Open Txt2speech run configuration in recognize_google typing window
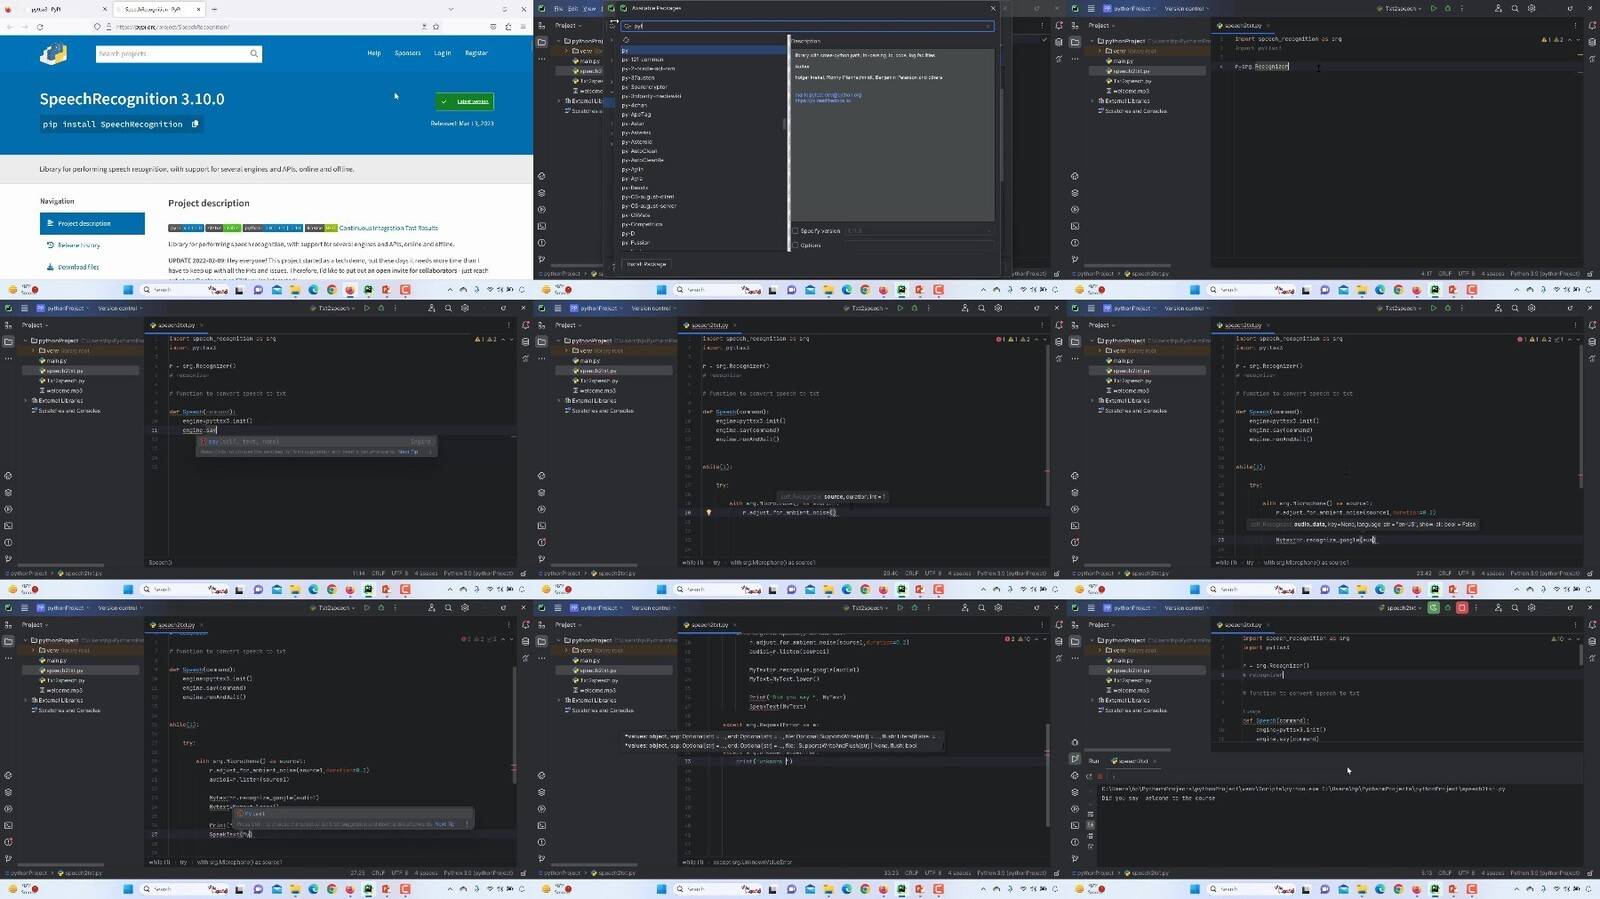Viewport: 1600px width, 899px height. coord(1397,308)
